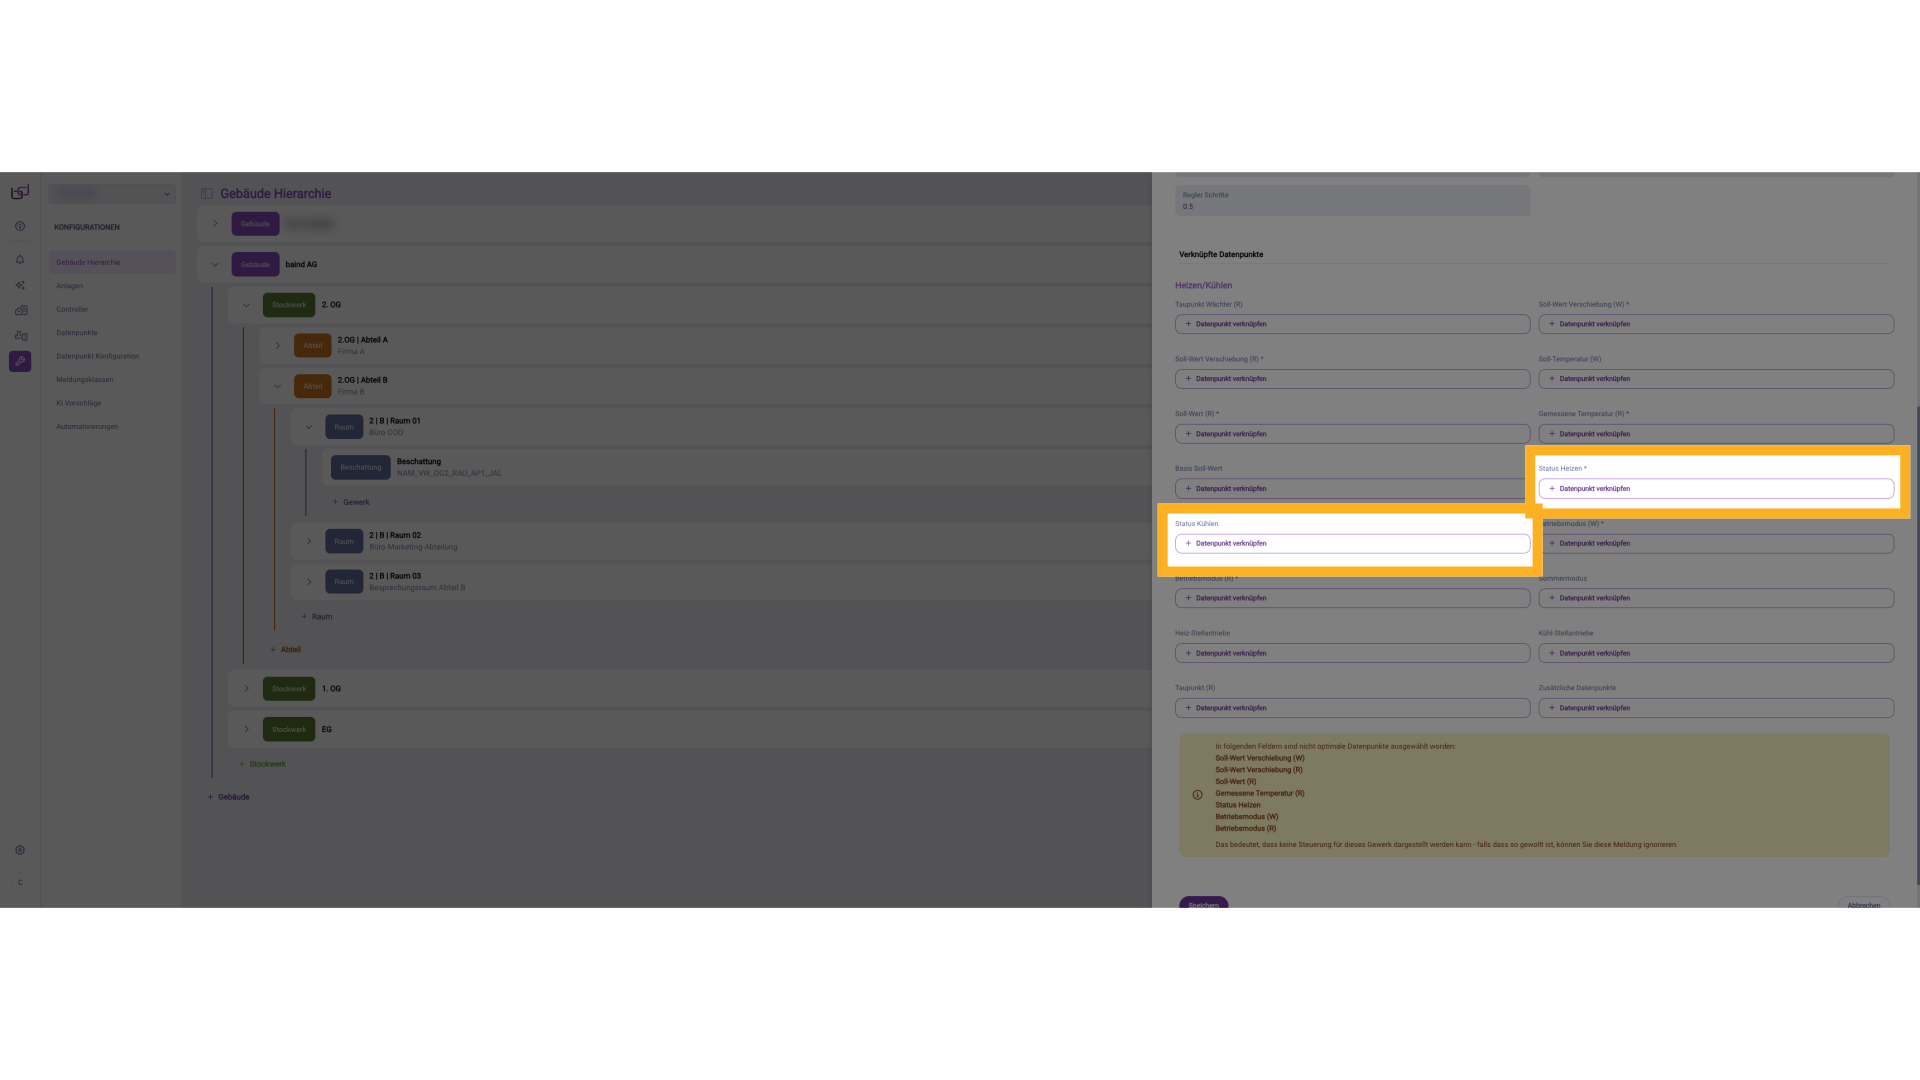This screenshot has height=1080, width=1920.
Task: Click the Regler Schritte input field
Action: click(1351, 201)
